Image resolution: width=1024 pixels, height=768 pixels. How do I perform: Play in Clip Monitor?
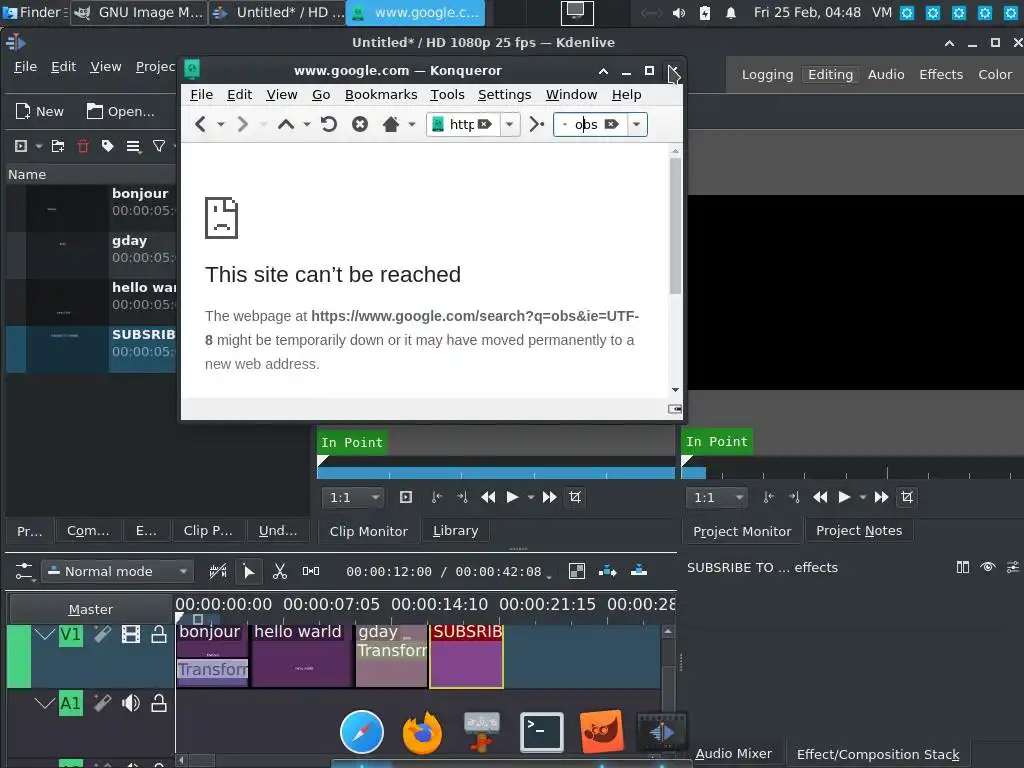pyautogui.click(x=513, y=498)
